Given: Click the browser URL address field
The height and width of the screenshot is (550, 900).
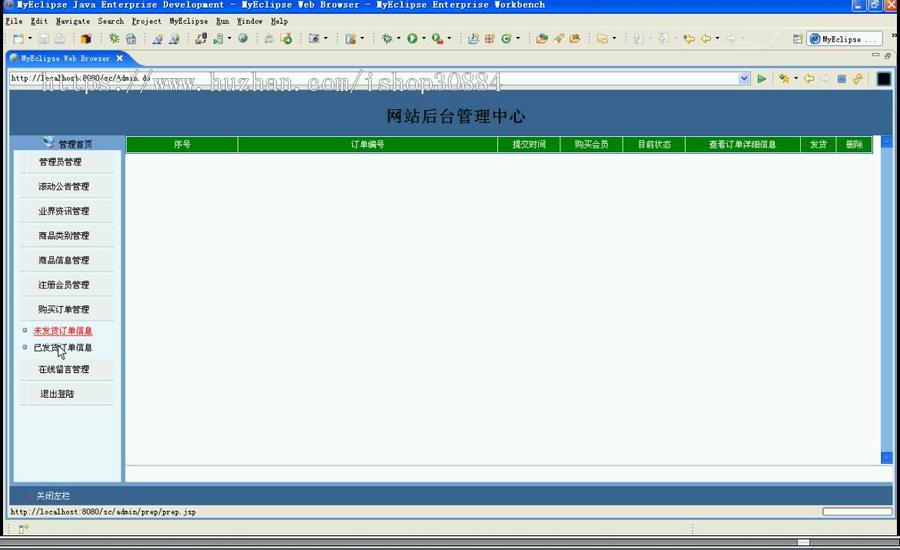Looking at the screenshot, I should (373, 78).
